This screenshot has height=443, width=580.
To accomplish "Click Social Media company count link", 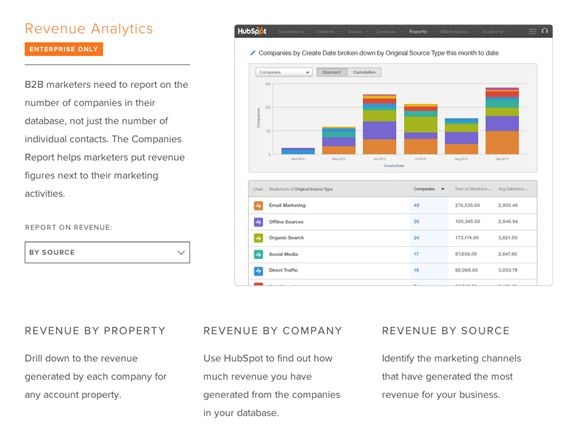I will pyautogui.click(x=416, y=254).
